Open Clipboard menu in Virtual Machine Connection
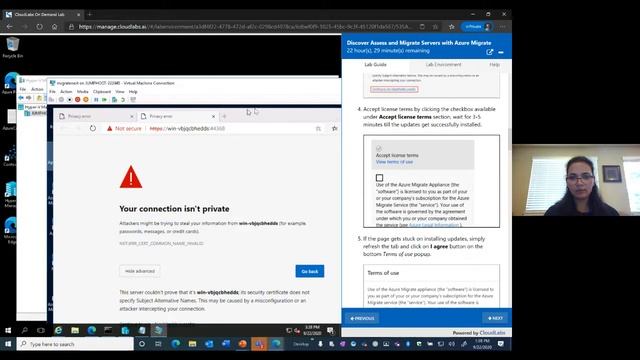Viewport: 640px width, 360px height. pyautogui.click(x=102, y=91)
